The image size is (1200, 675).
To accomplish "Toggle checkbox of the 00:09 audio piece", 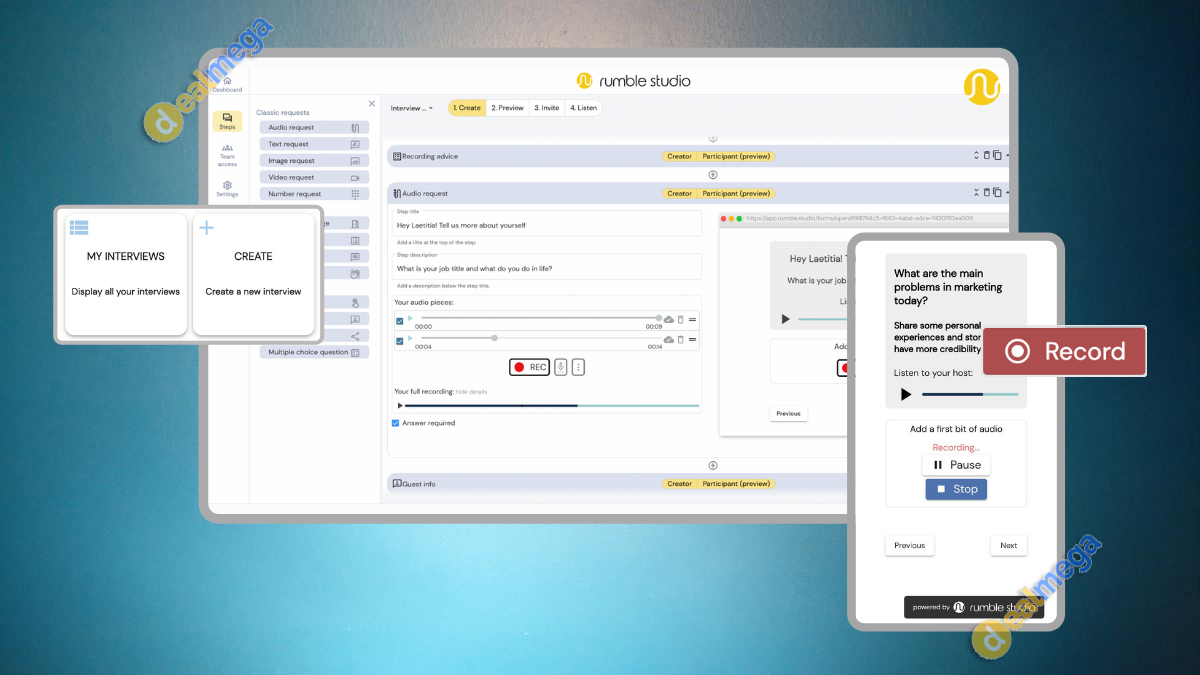I will 400,321.
